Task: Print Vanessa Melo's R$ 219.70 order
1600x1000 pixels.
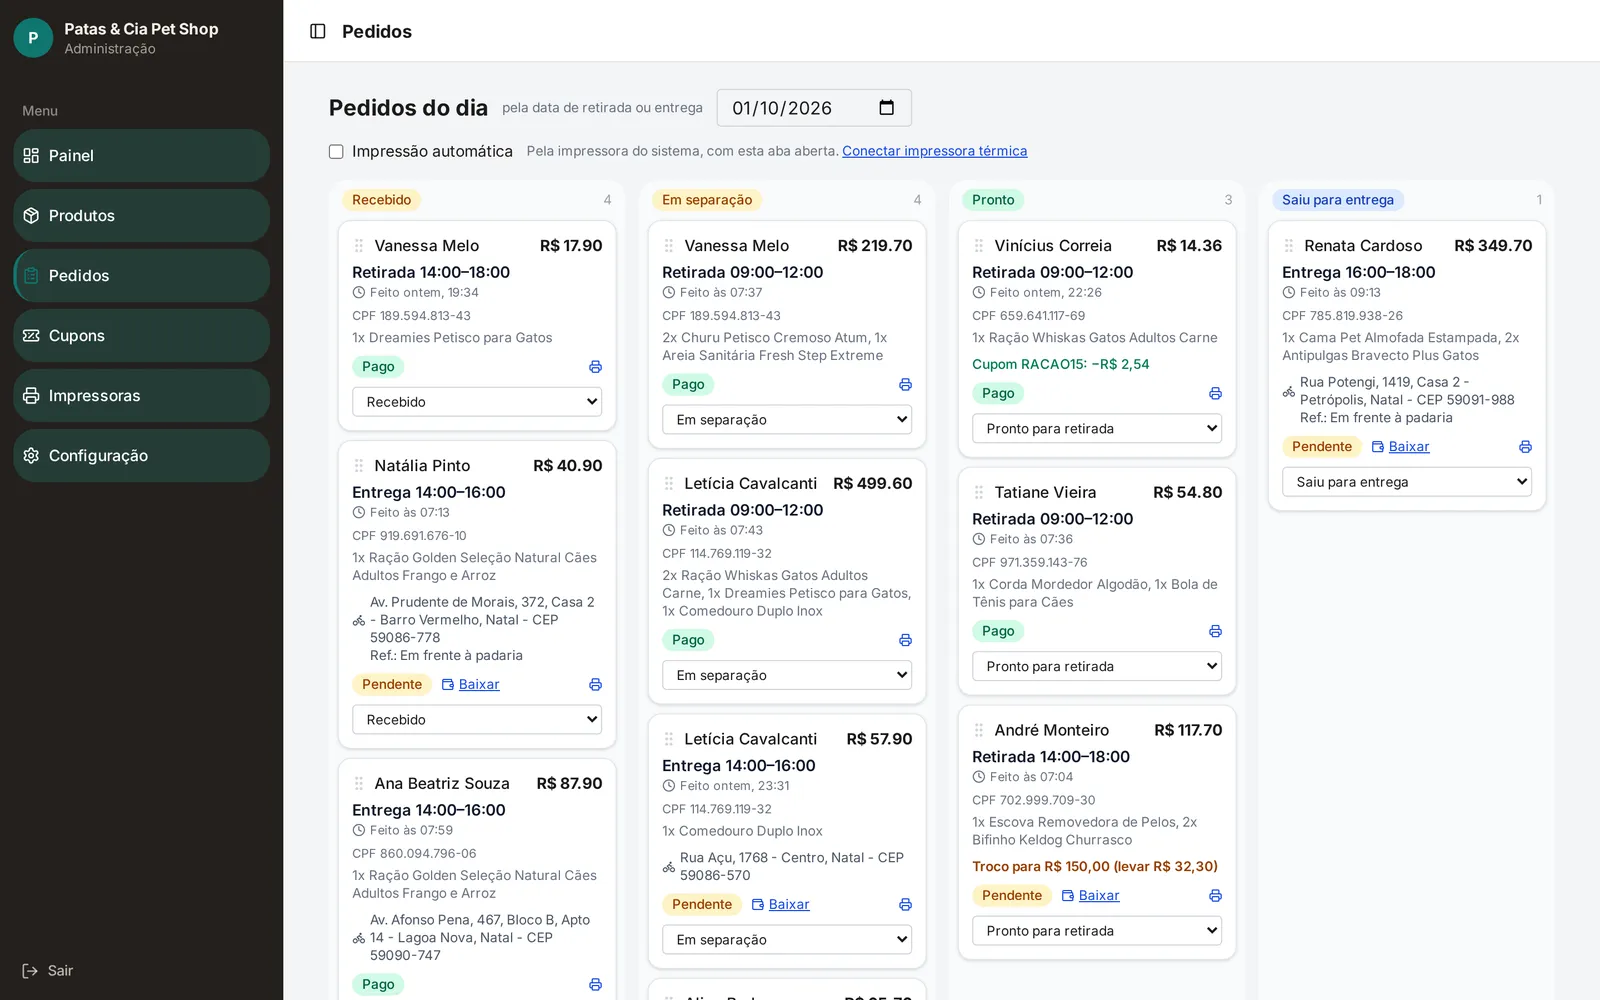Action: (x=905, y=385)
